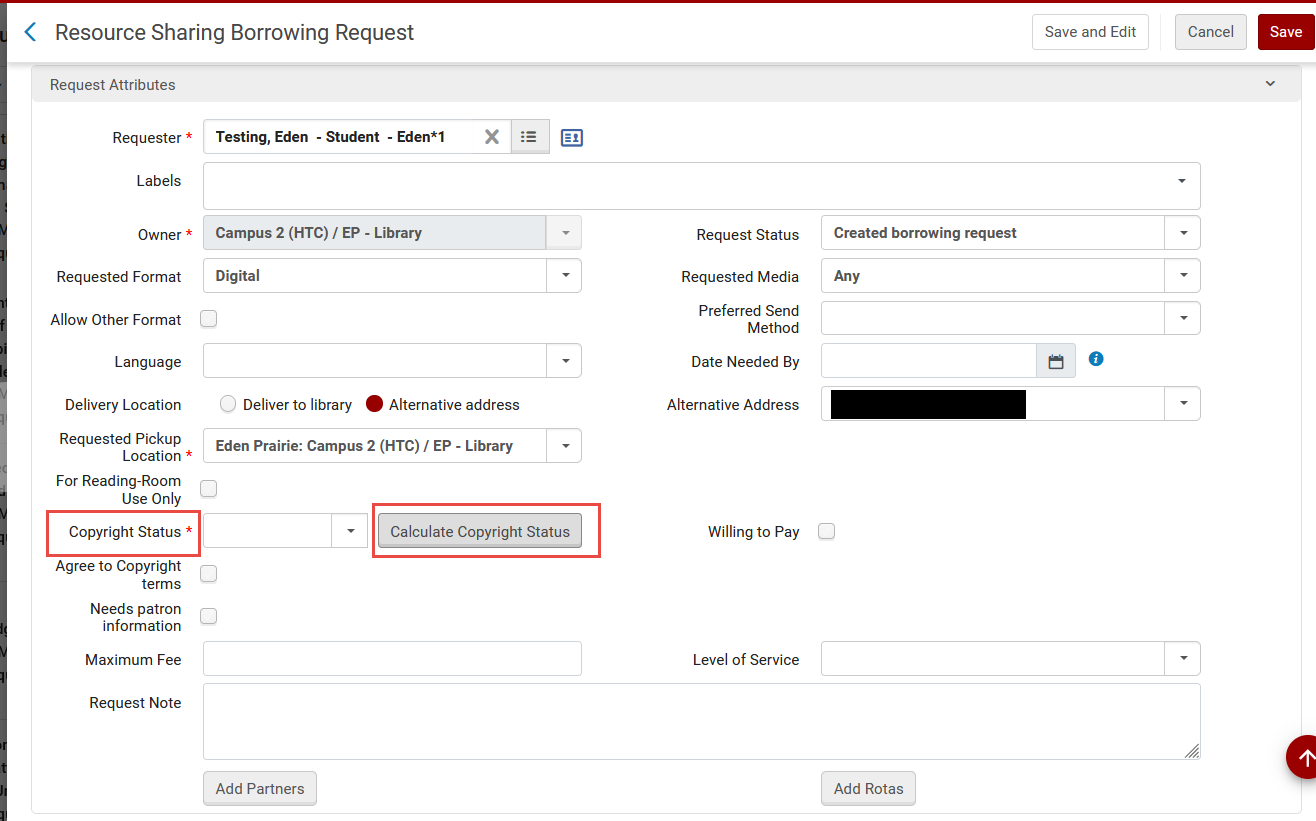Click the Request Attributes section header text
The image size is (1316, 821).
113,85
